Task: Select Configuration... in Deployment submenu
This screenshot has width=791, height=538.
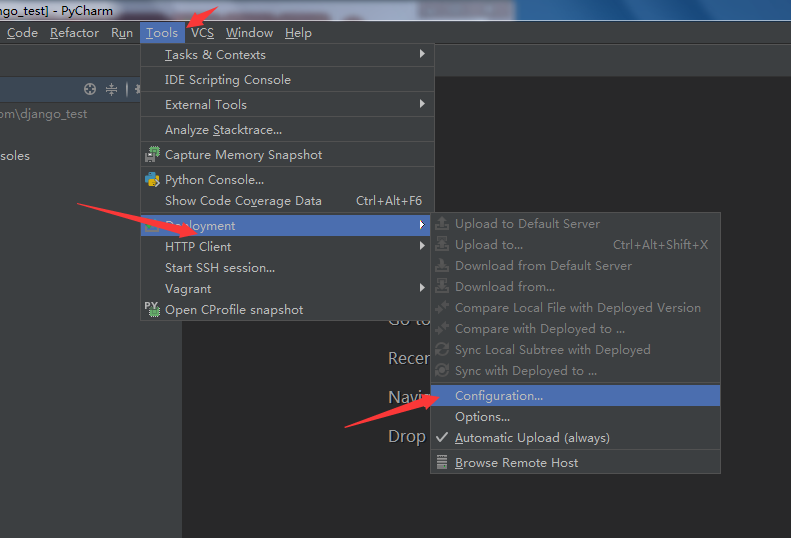Action: (575, 396)
